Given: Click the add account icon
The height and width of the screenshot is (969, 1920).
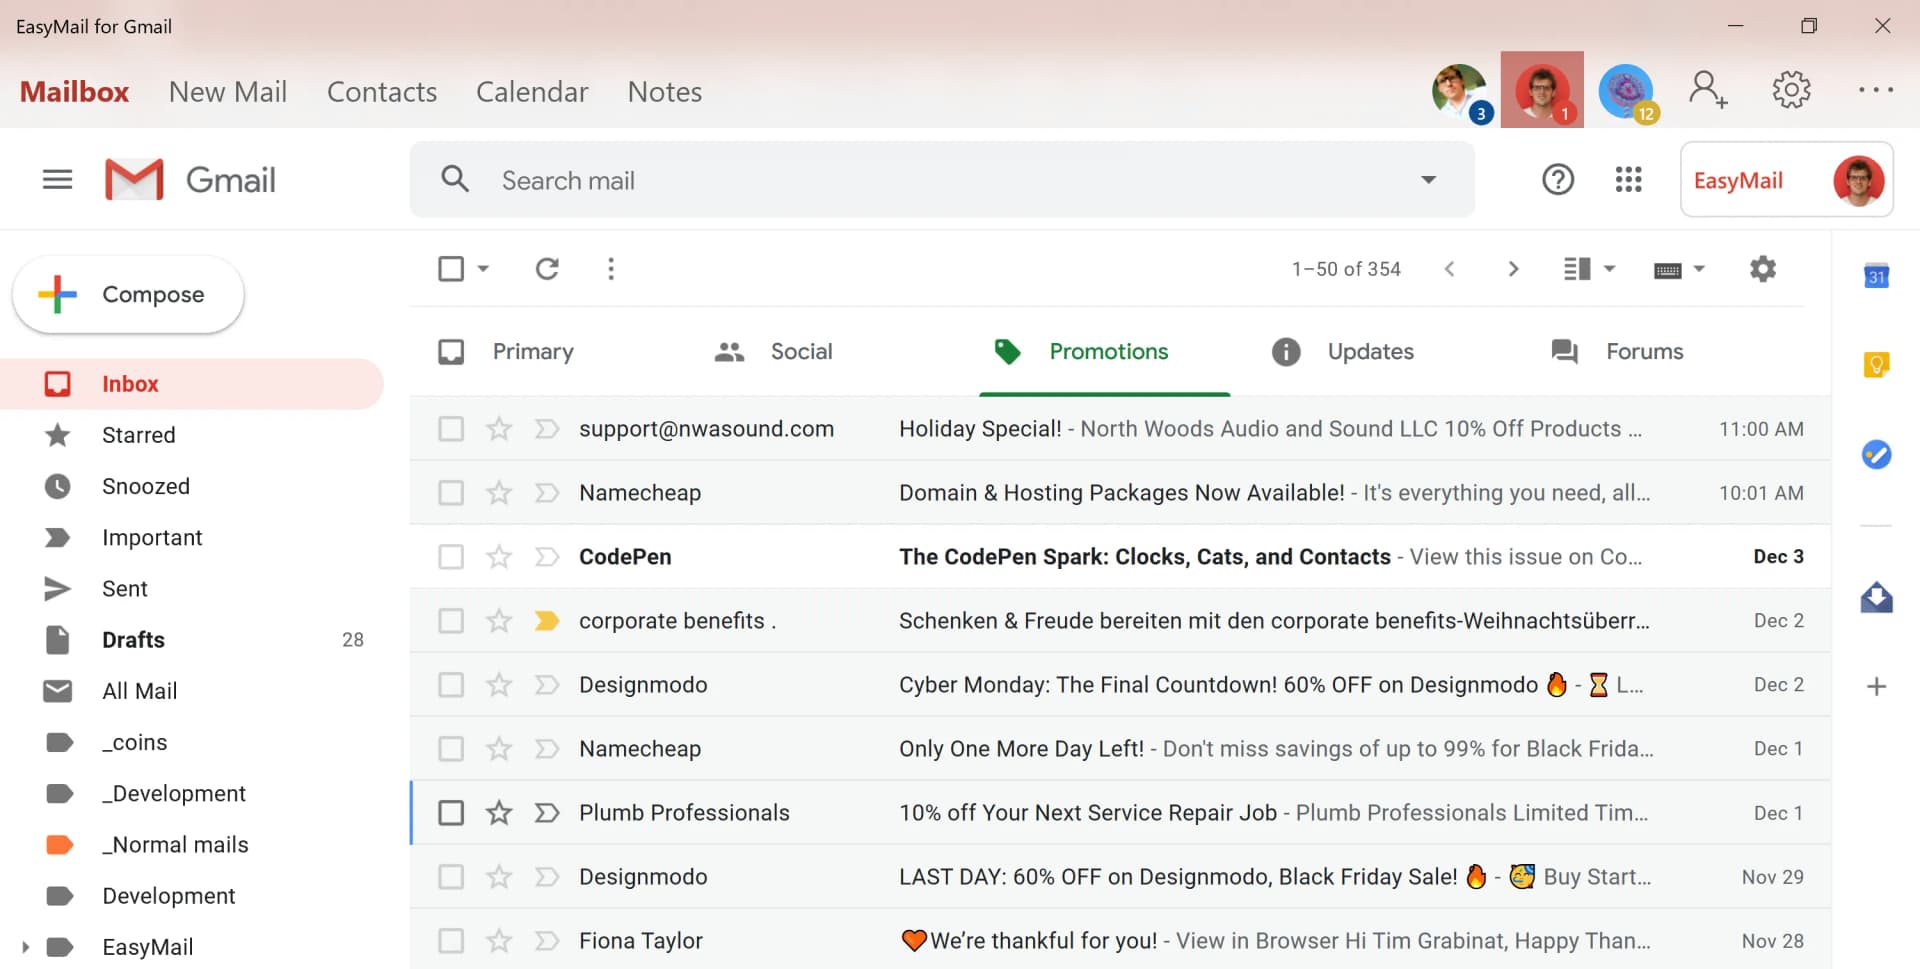Looking at the screenshot, I should click(1707, 91).
